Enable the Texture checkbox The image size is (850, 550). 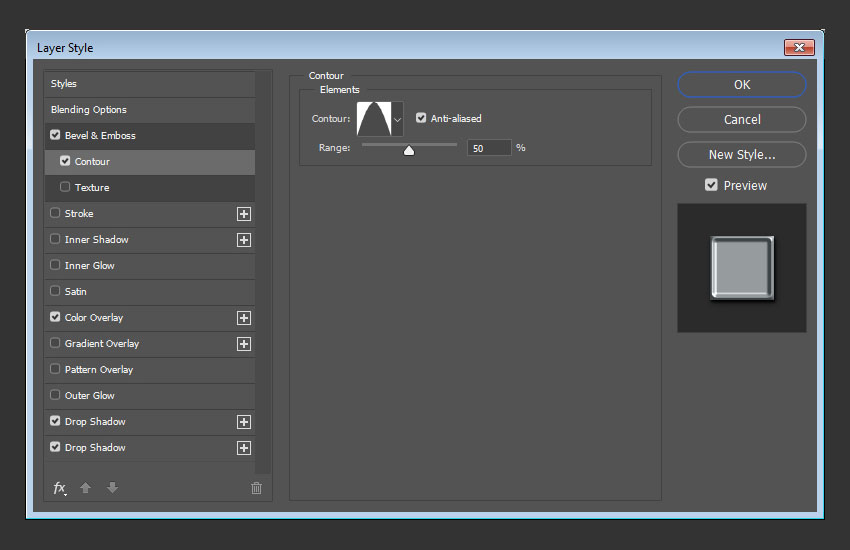(x=65, y=186)
